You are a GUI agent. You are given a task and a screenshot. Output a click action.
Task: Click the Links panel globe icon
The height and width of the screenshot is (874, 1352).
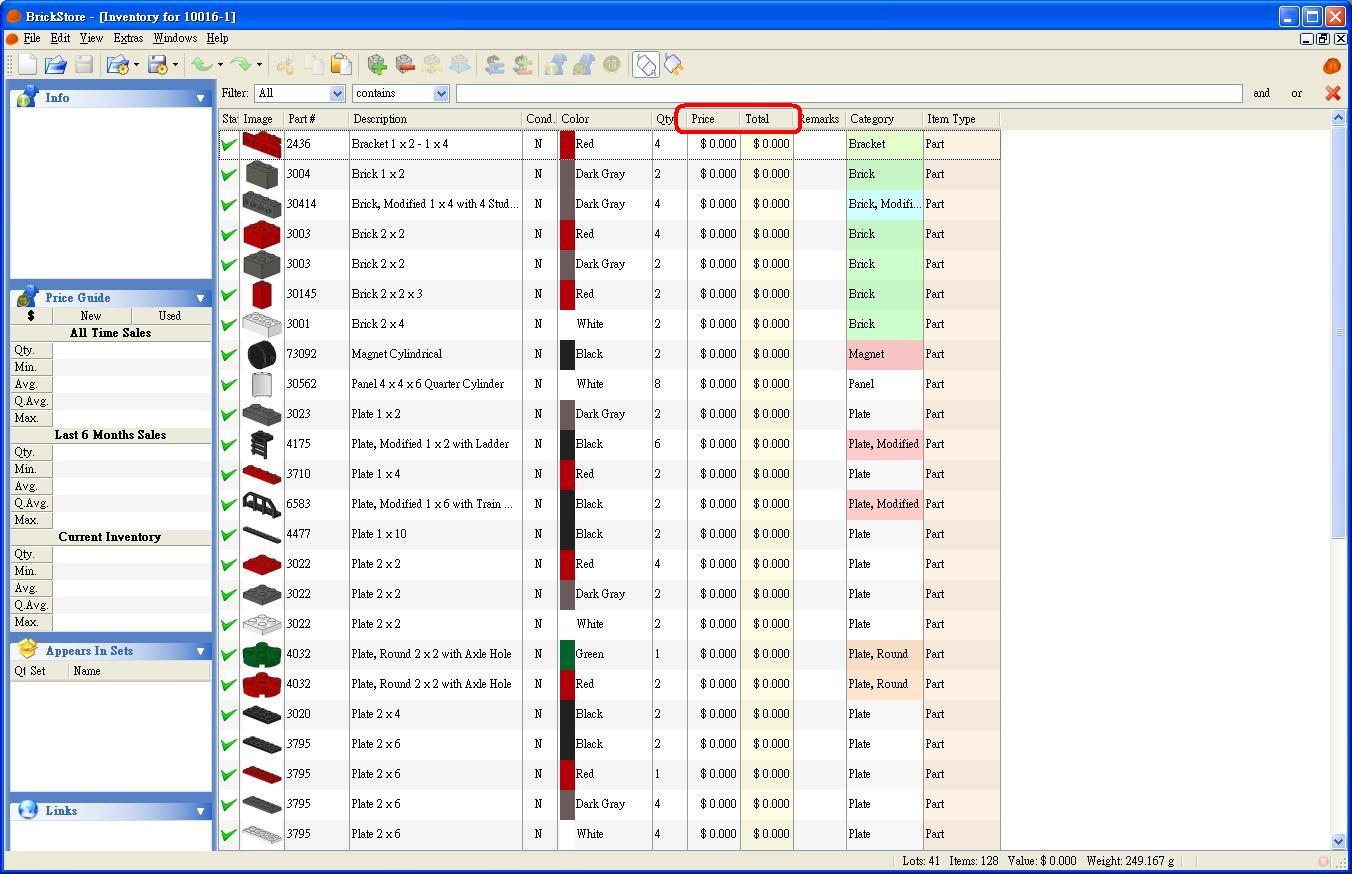coord(27,810)
